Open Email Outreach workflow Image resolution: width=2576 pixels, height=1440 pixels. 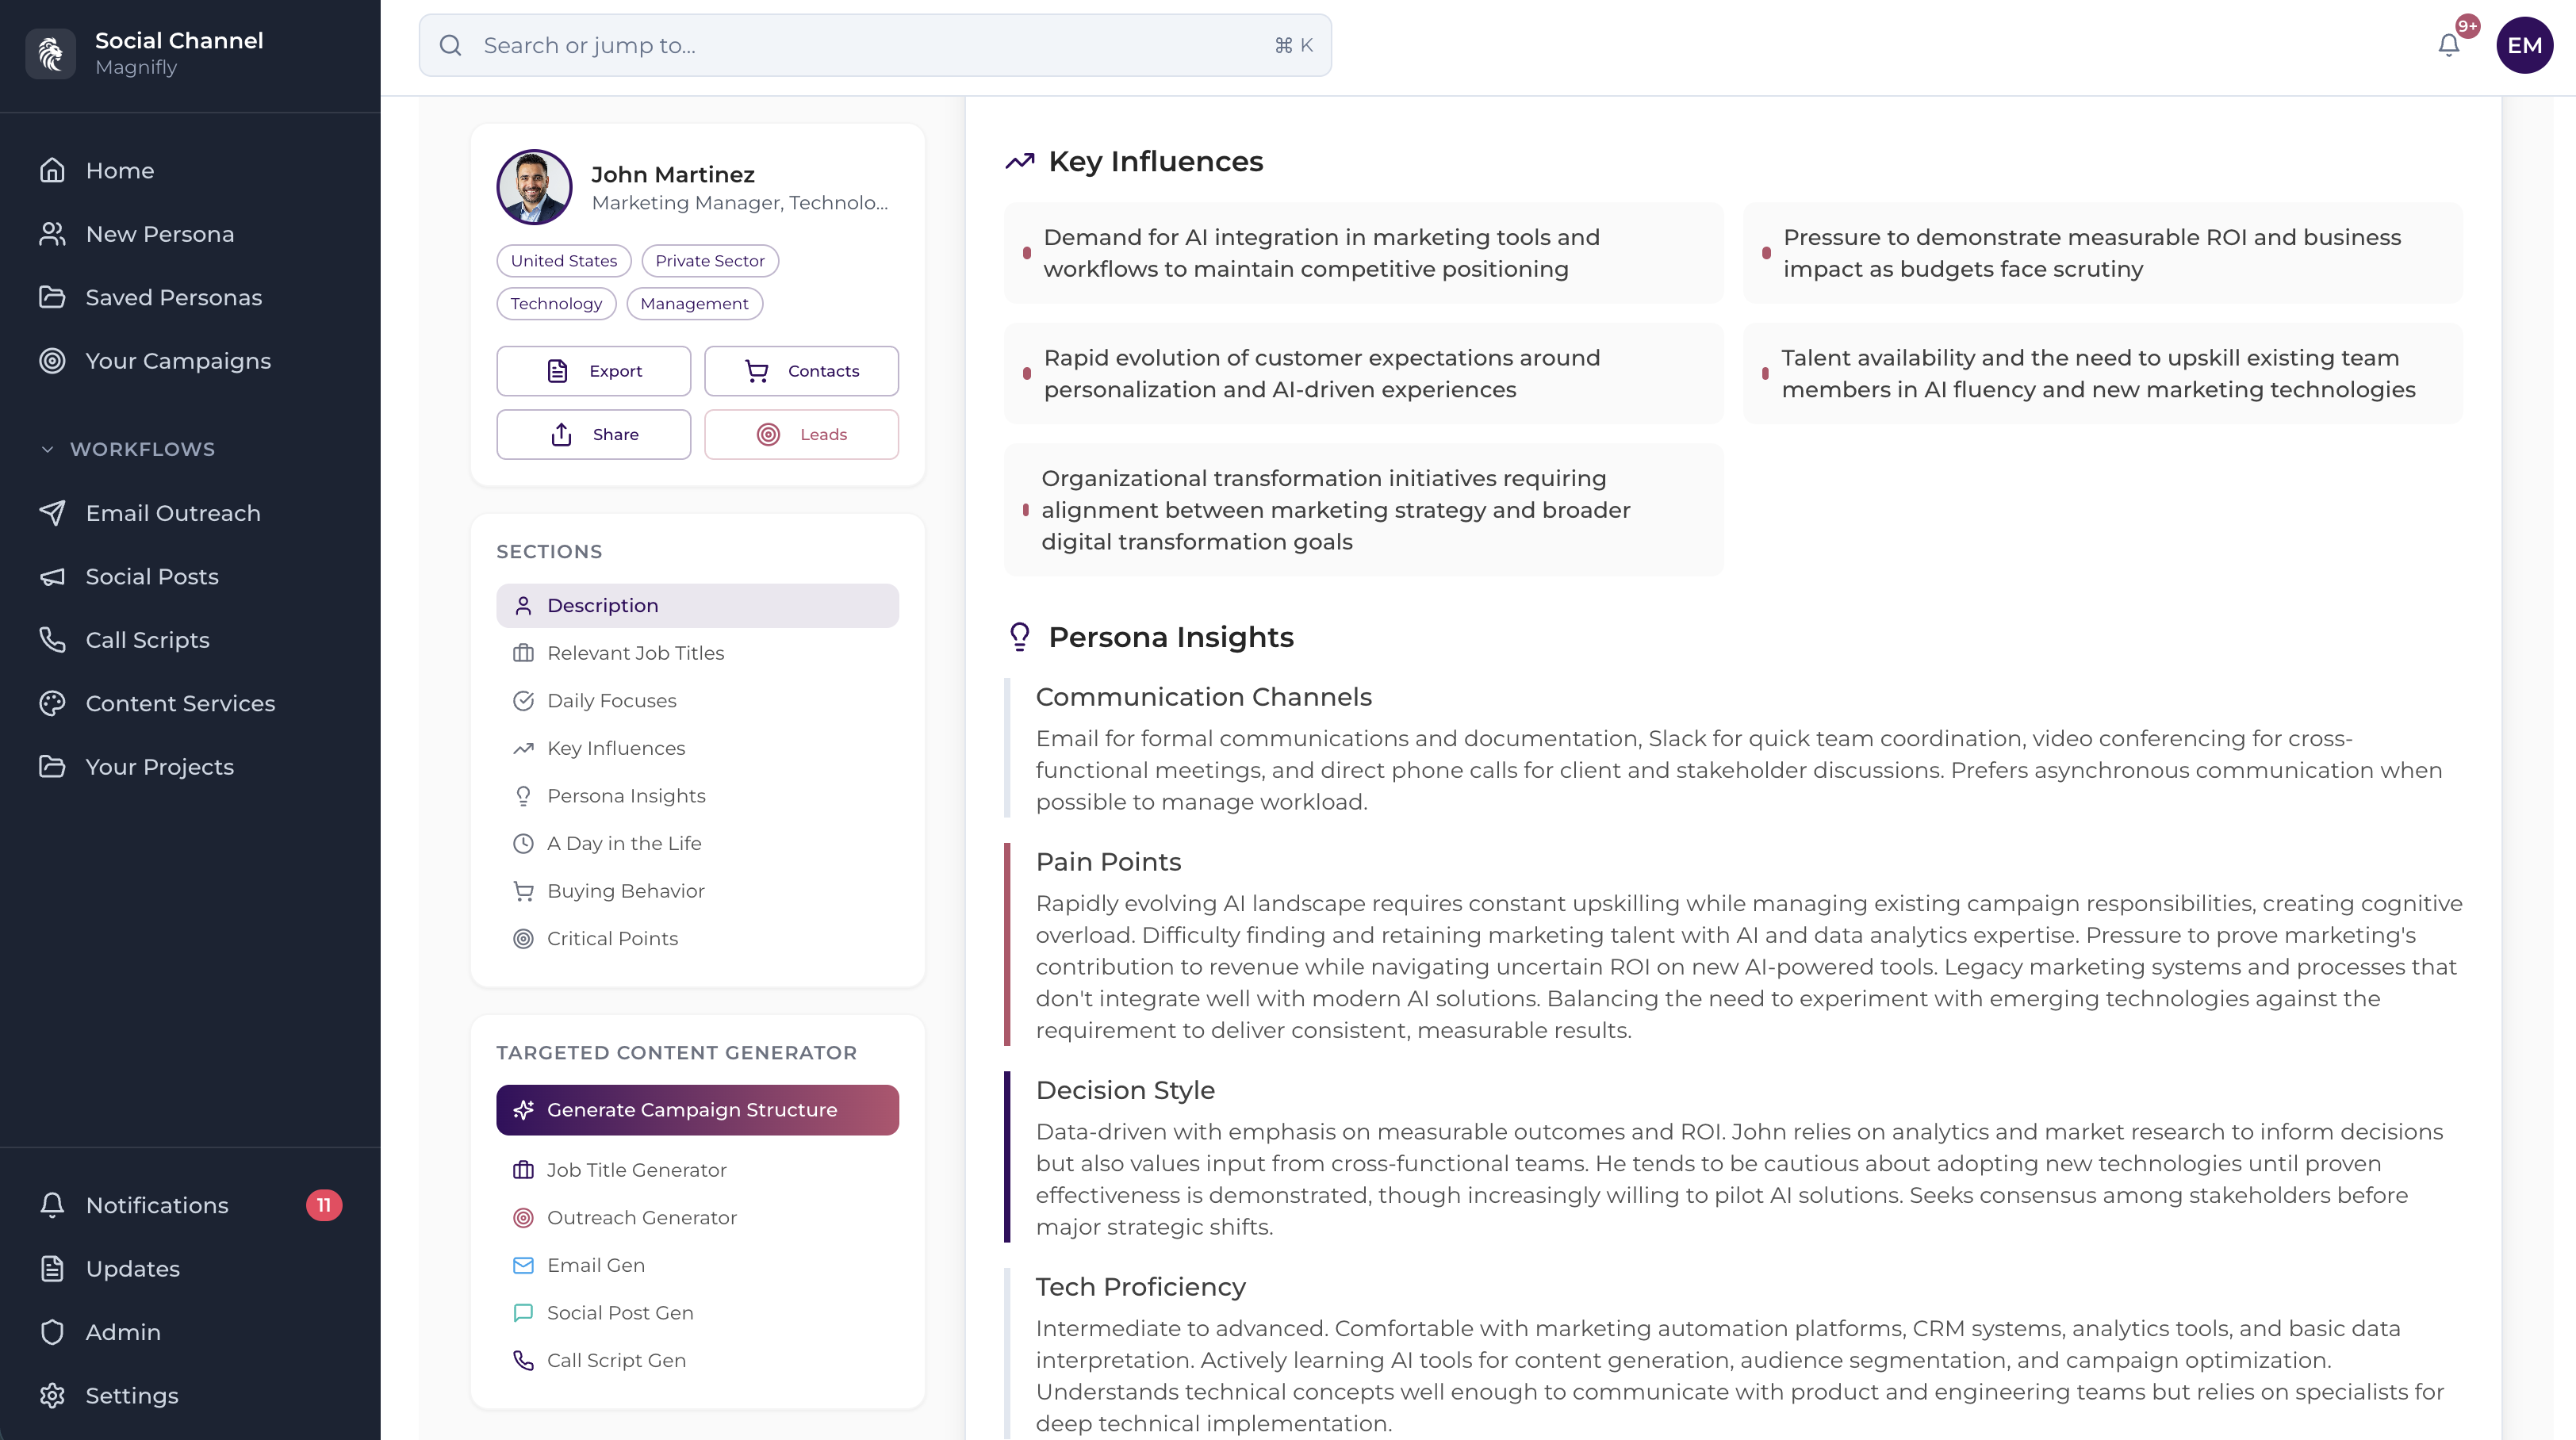tap(172, 513)
